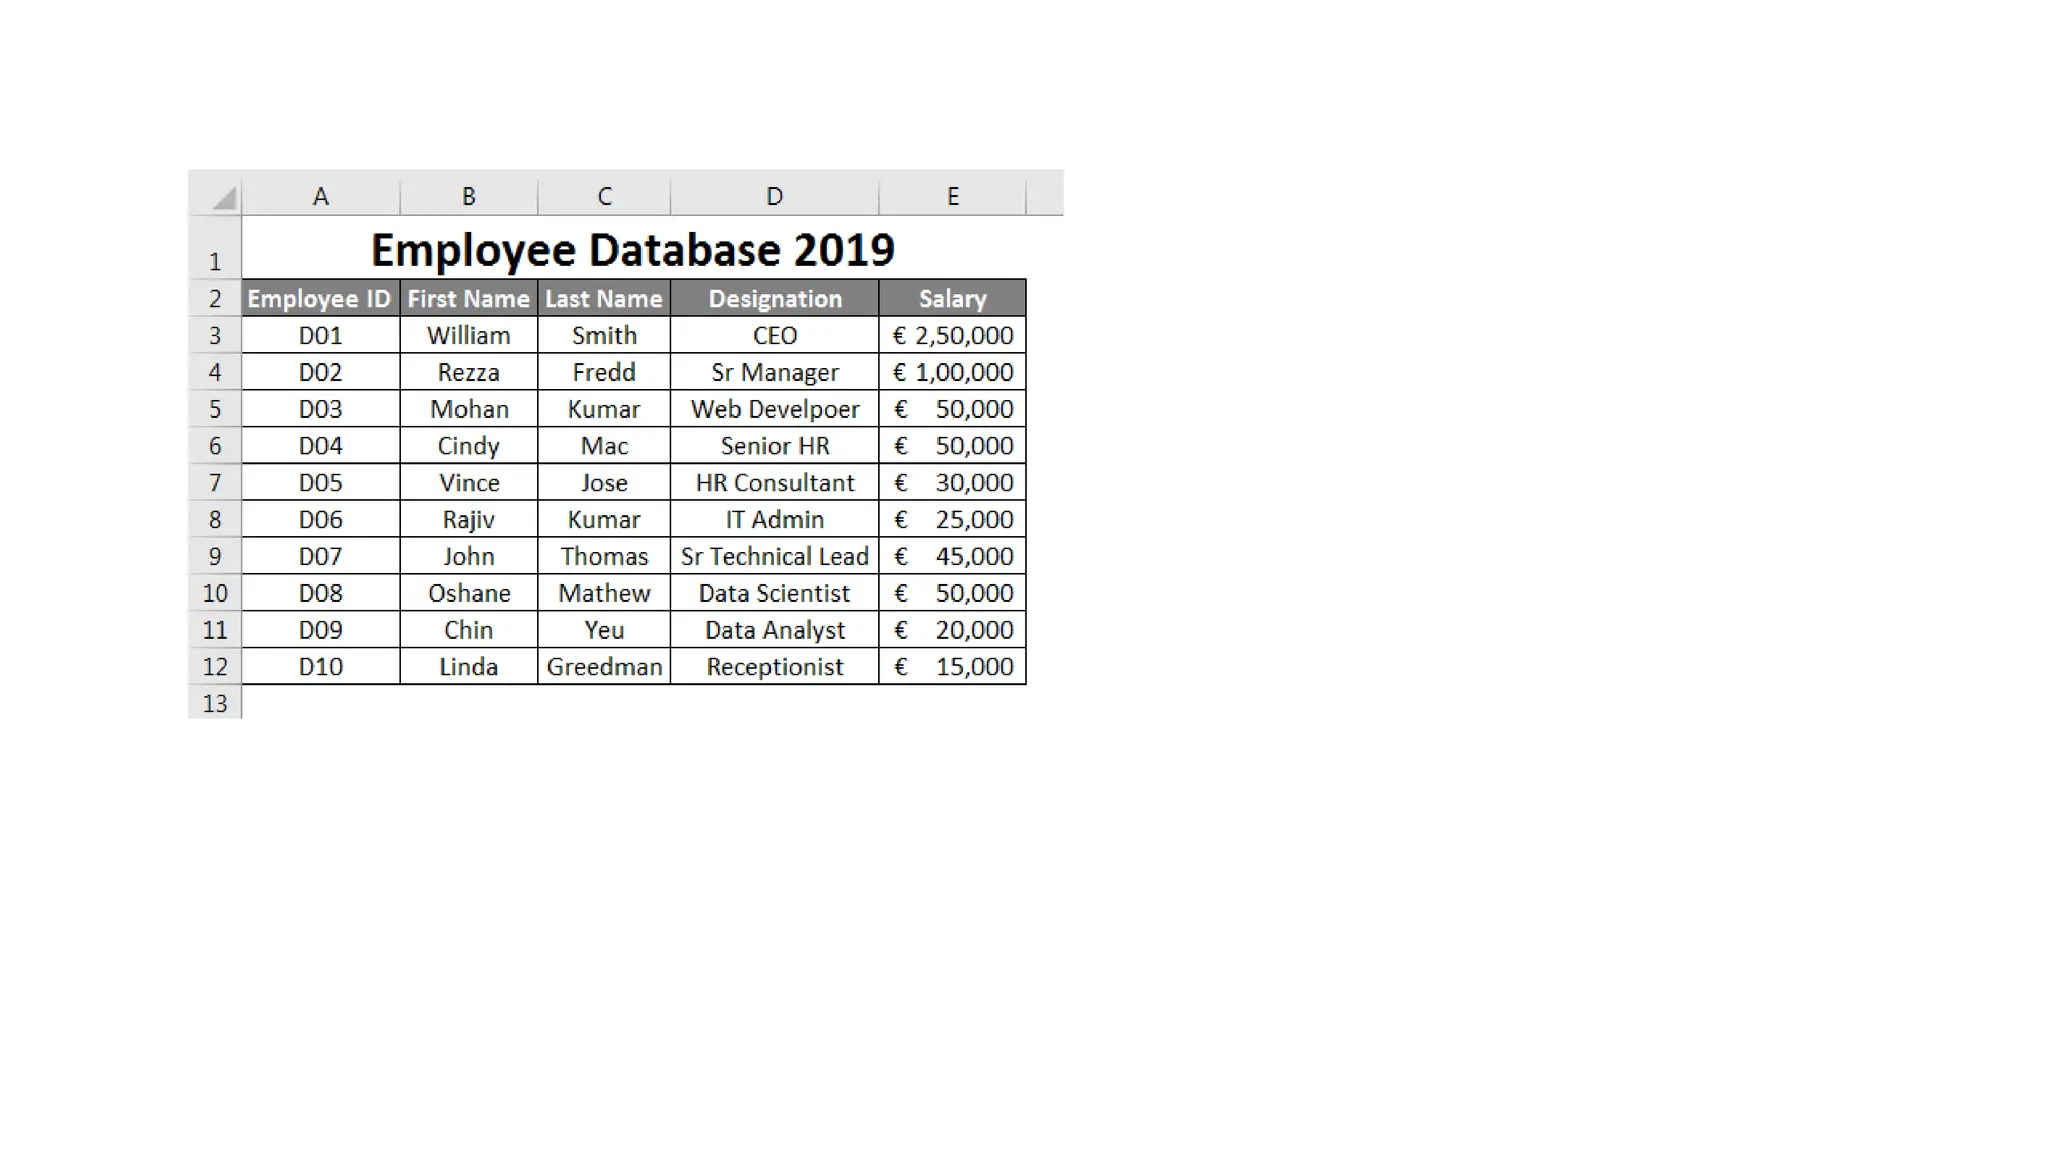This screenshot has height=1152, width=2048.
Task: Select row 5 header
Action: (215, 409)
